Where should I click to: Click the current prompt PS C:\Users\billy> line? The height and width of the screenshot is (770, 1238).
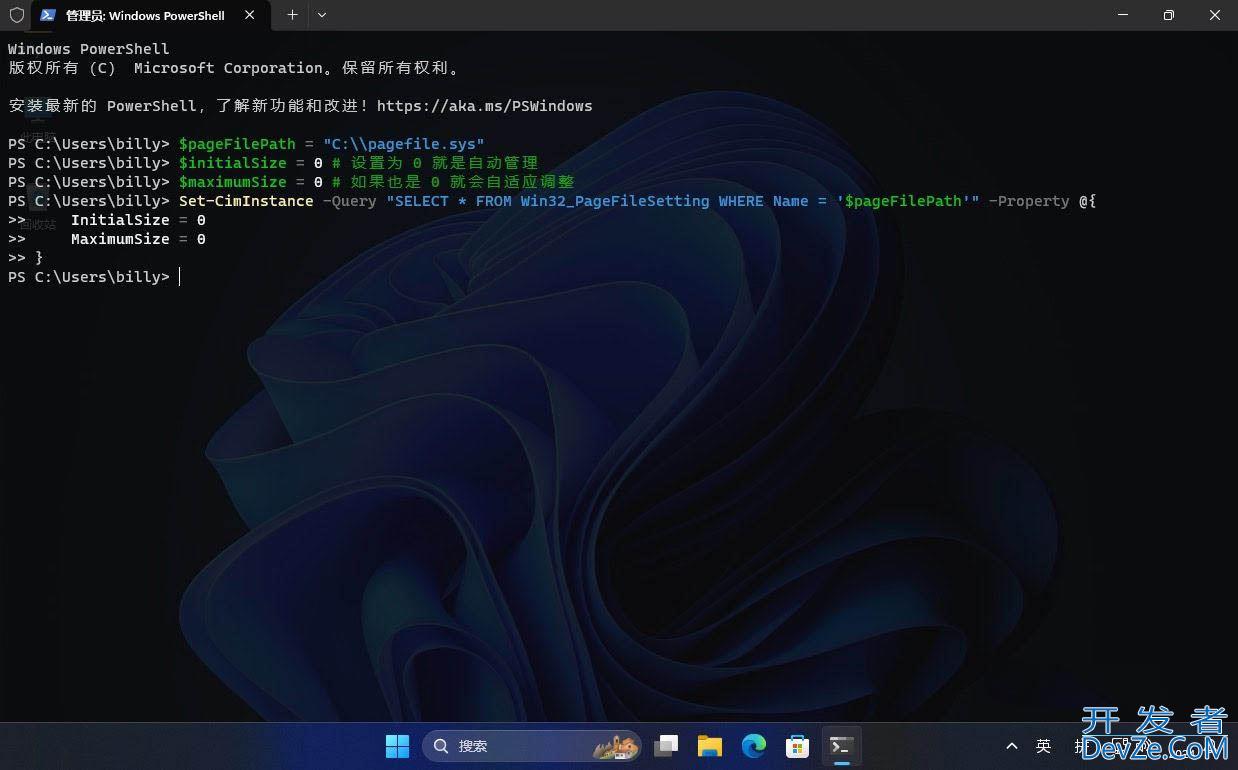tap(89, 277)
